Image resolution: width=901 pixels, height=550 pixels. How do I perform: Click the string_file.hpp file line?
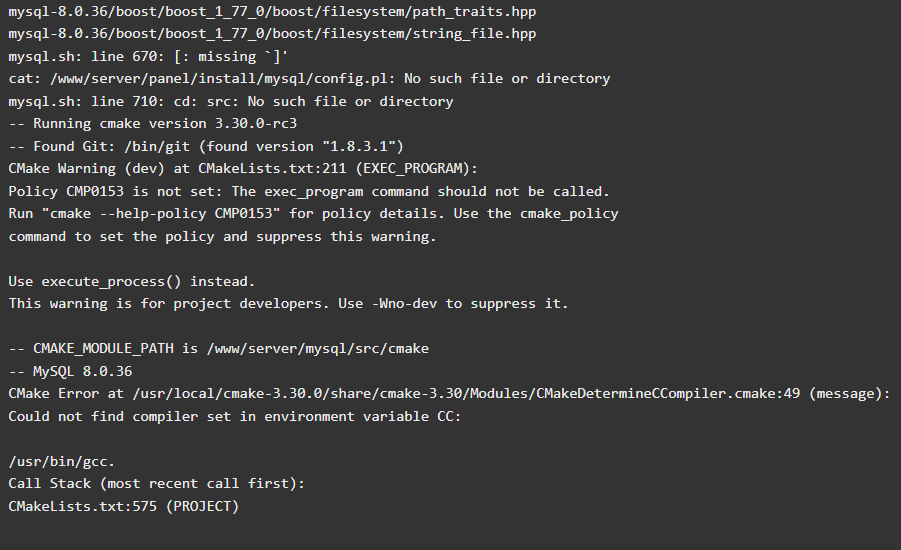point(272,34)
